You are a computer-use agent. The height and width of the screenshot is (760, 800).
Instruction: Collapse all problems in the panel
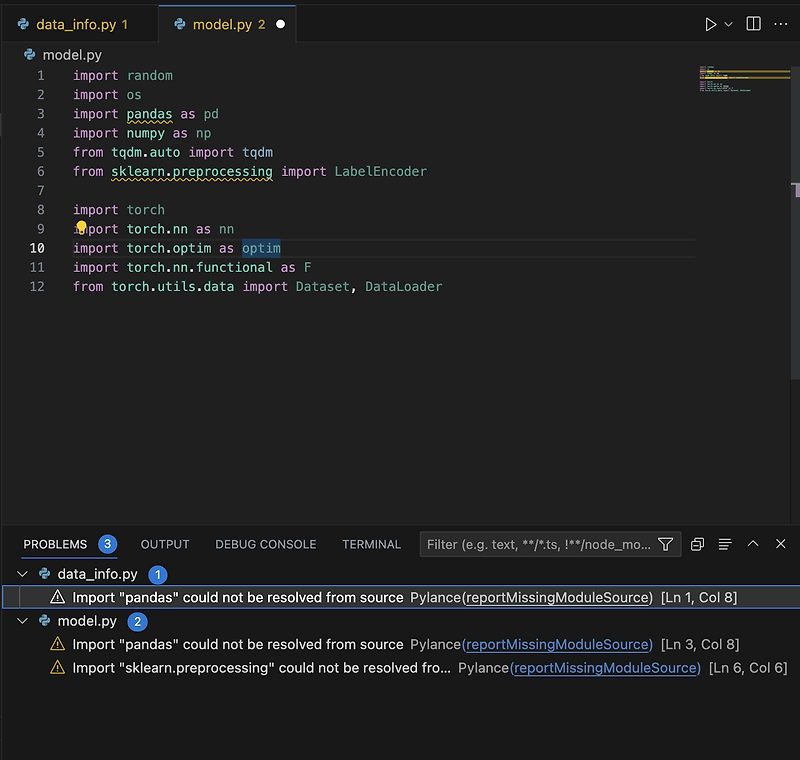tap(697, 544)
